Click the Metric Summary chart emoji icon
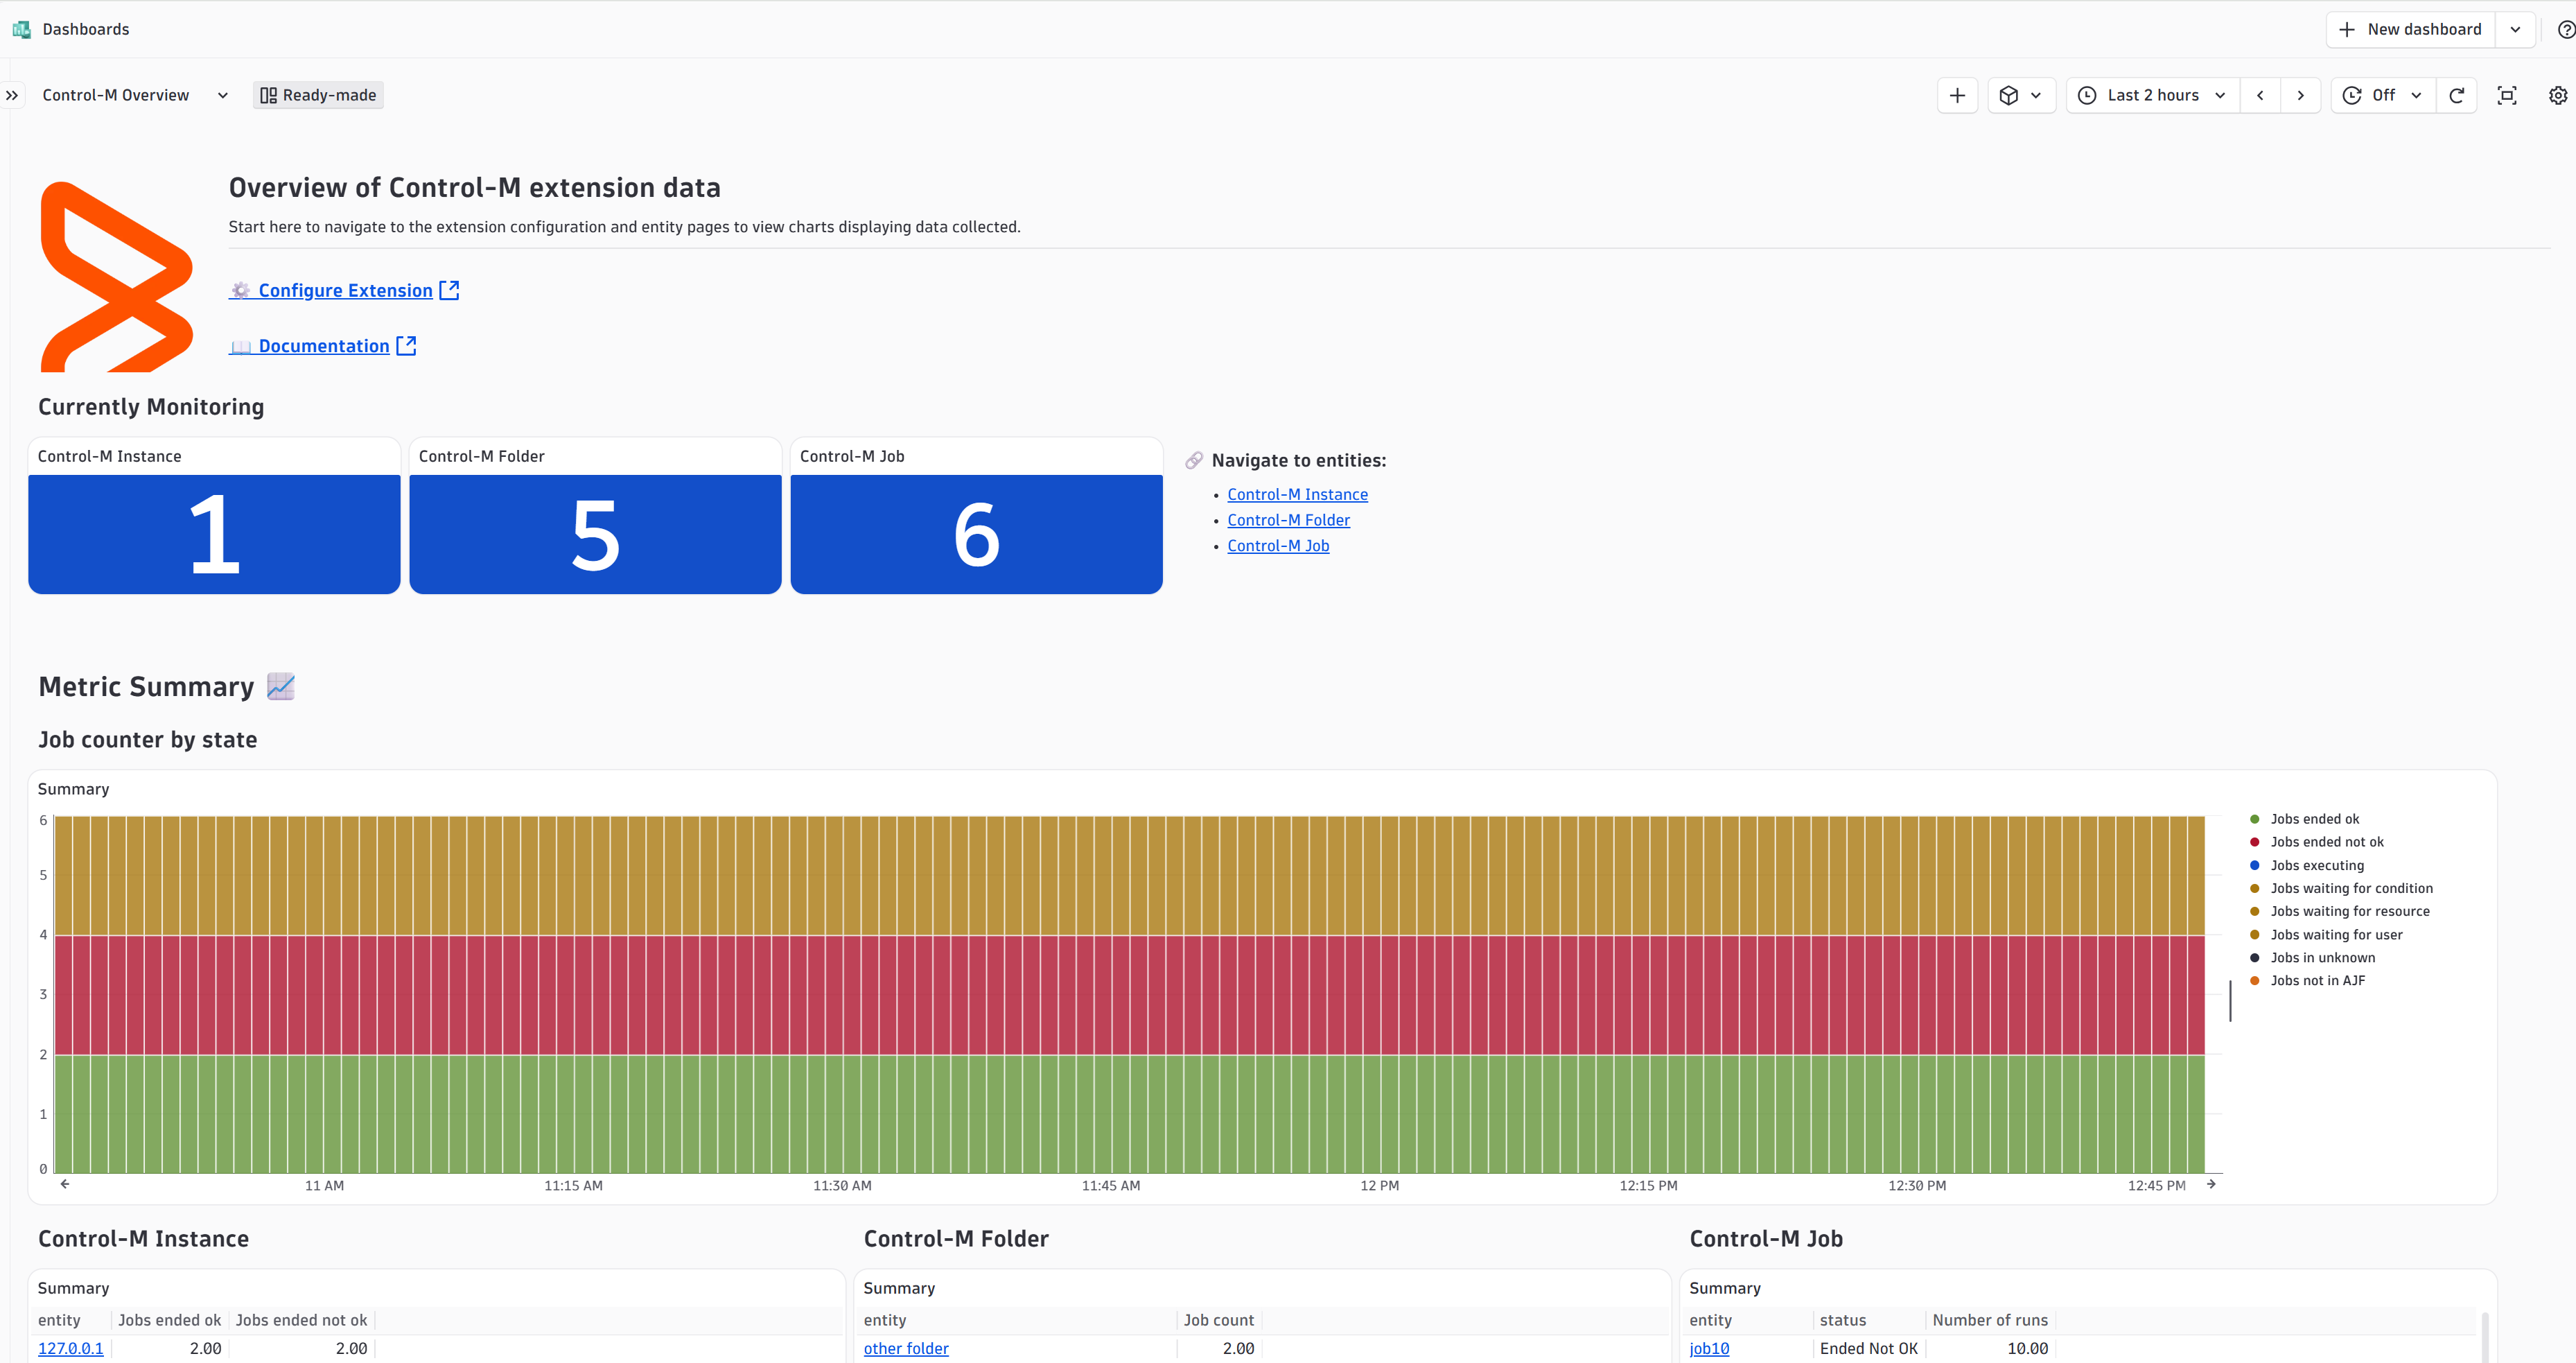 [281, 686]
